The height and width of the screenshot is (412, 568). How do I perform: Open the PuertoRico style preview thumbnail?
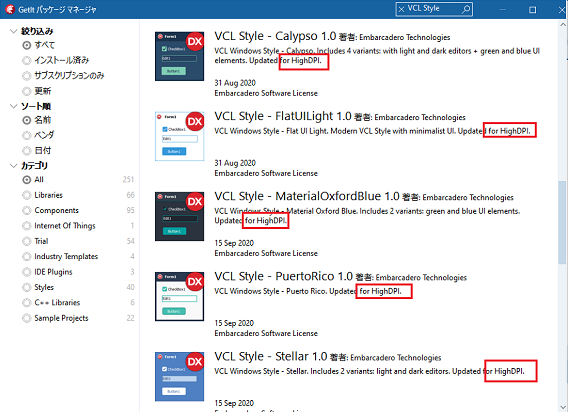[x=179, y=296]
